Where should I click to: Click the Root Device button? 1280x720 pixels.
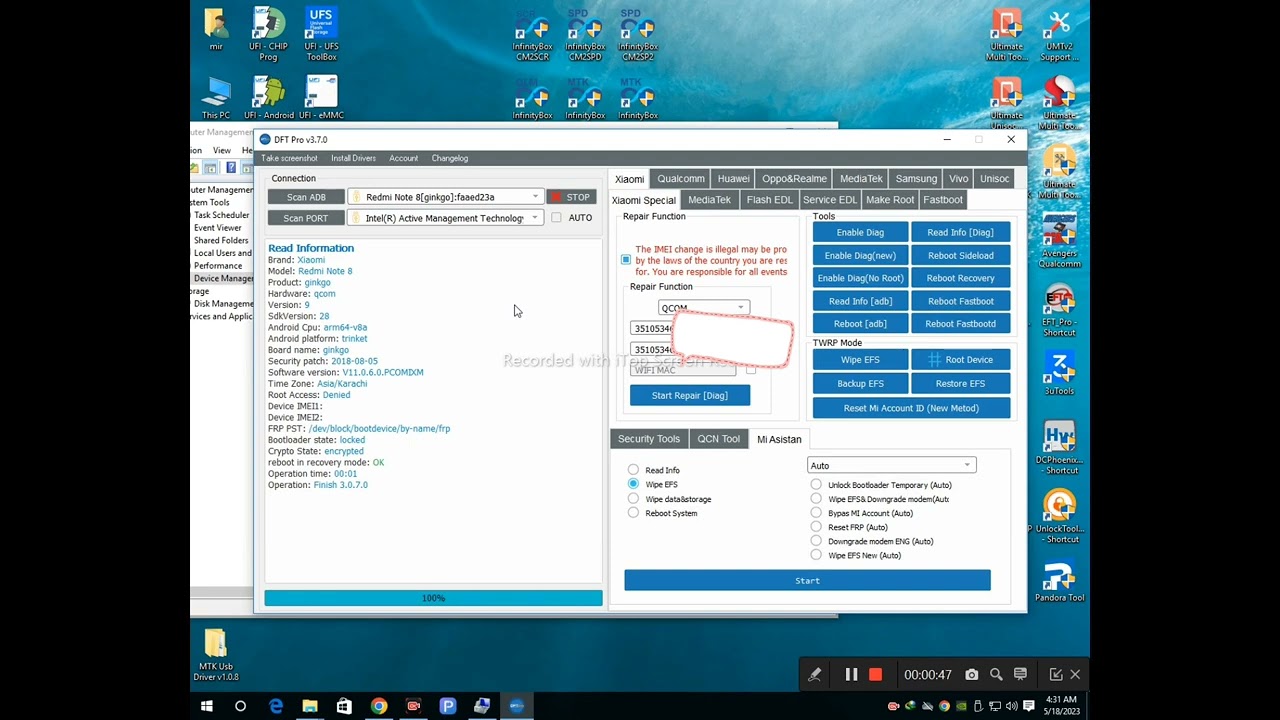click(961, 360)
